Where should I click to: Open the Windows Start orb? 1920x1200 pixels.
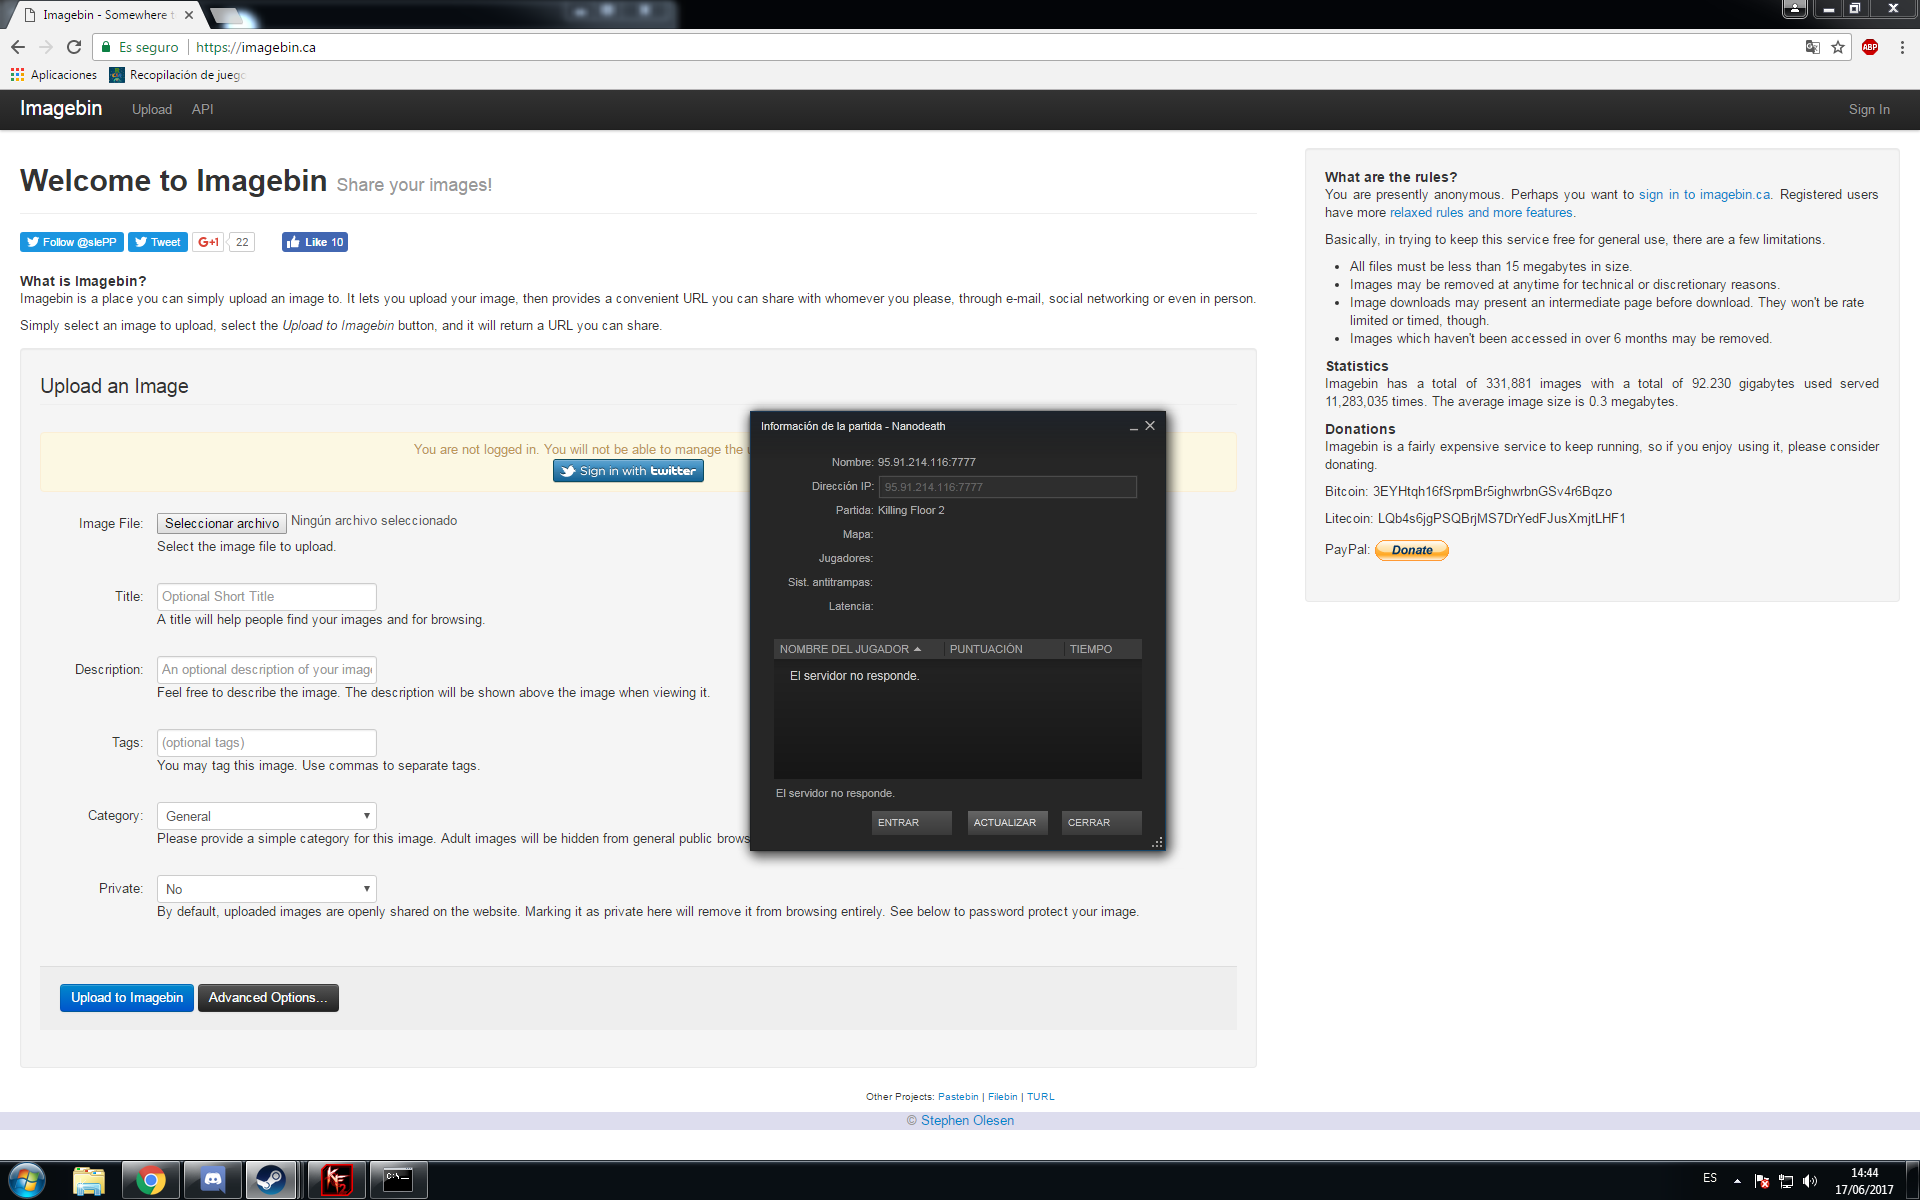coord(26,1180)
